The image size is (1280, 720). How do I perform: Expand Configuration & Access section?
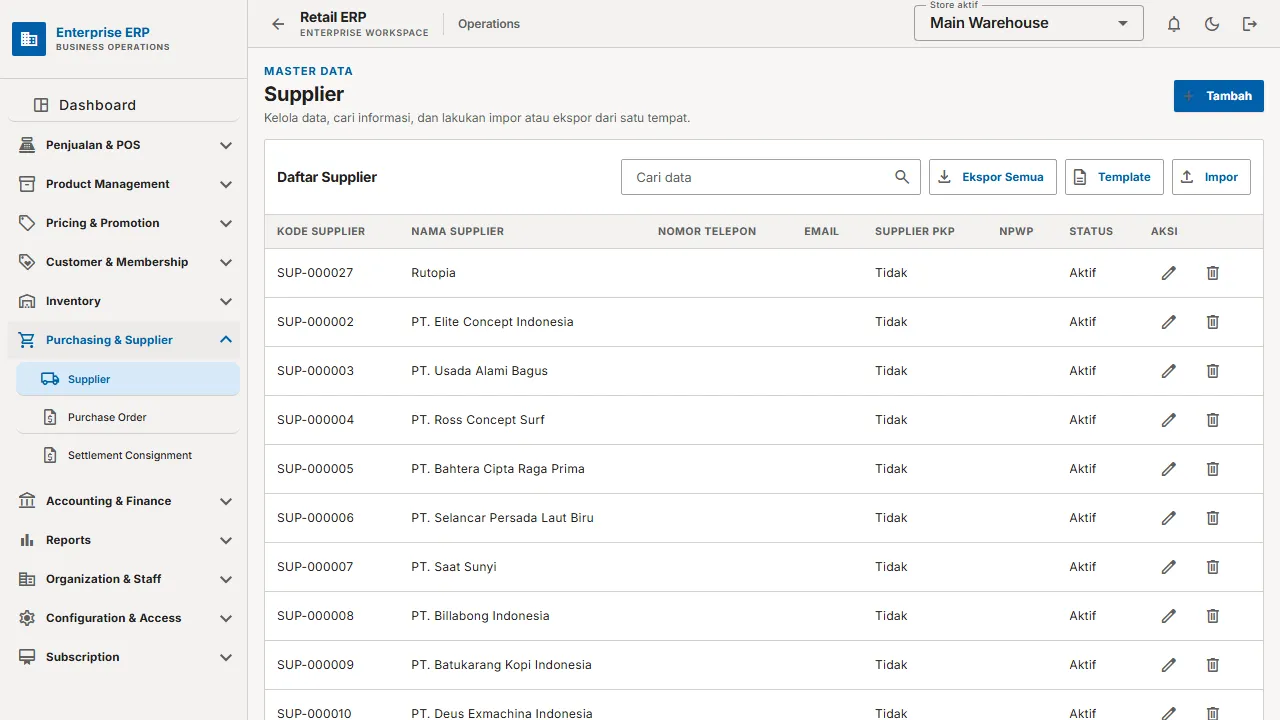click(x=125, y=618)
